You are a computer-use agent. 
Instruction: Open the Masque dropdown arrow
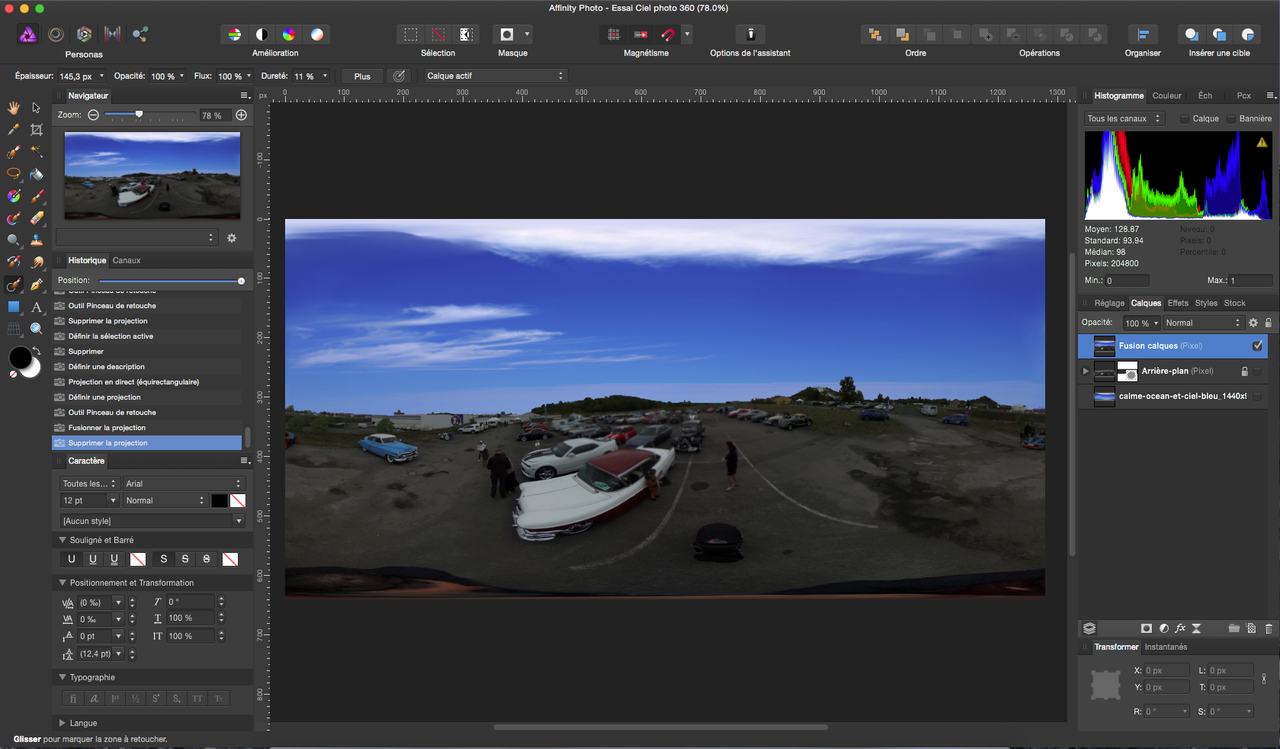[527, 34]
